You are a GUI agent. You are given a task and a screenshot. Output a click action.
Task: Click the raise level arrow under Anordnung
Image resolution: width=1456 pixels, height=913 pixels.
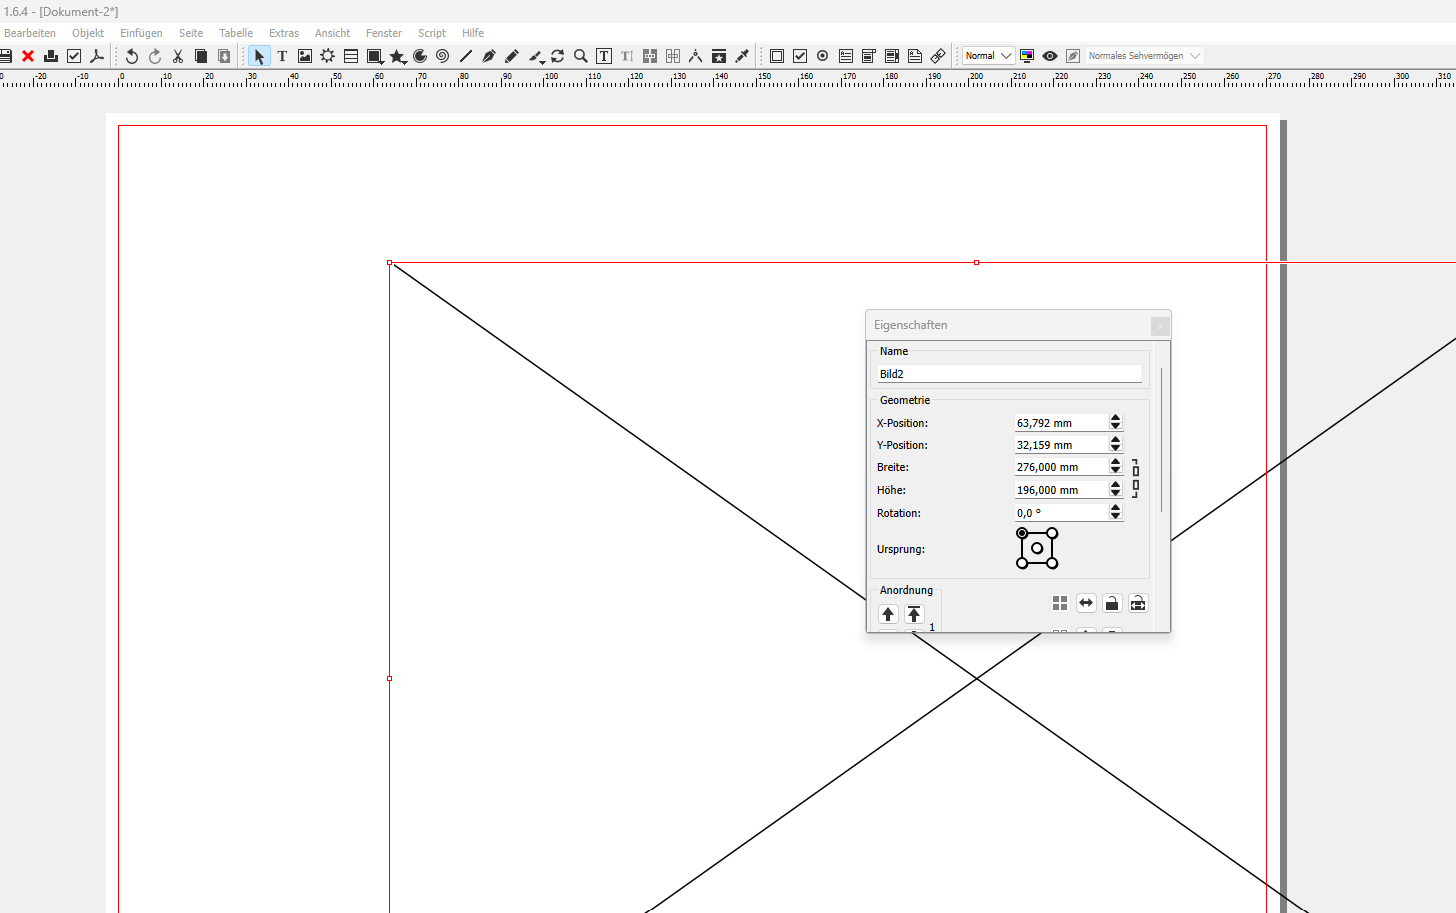coord(888,614)
